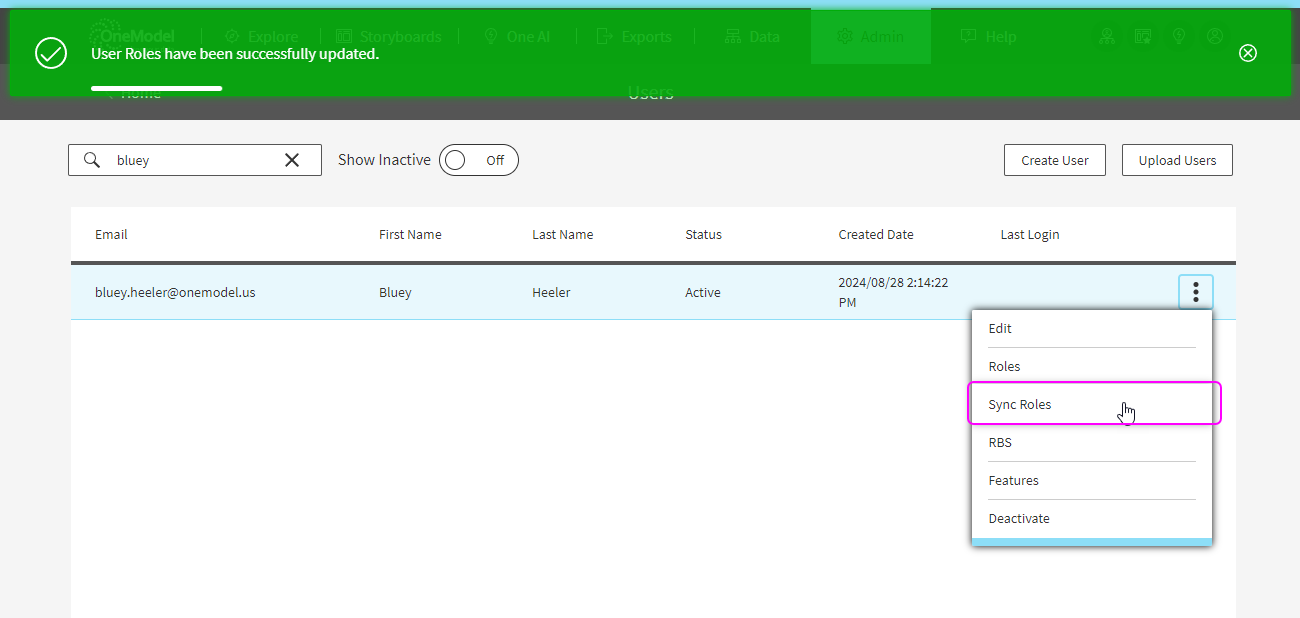Screen dimensions: 1300x618
Task: Click the 'Show Inactive' label text
Action: pos(384,160)
